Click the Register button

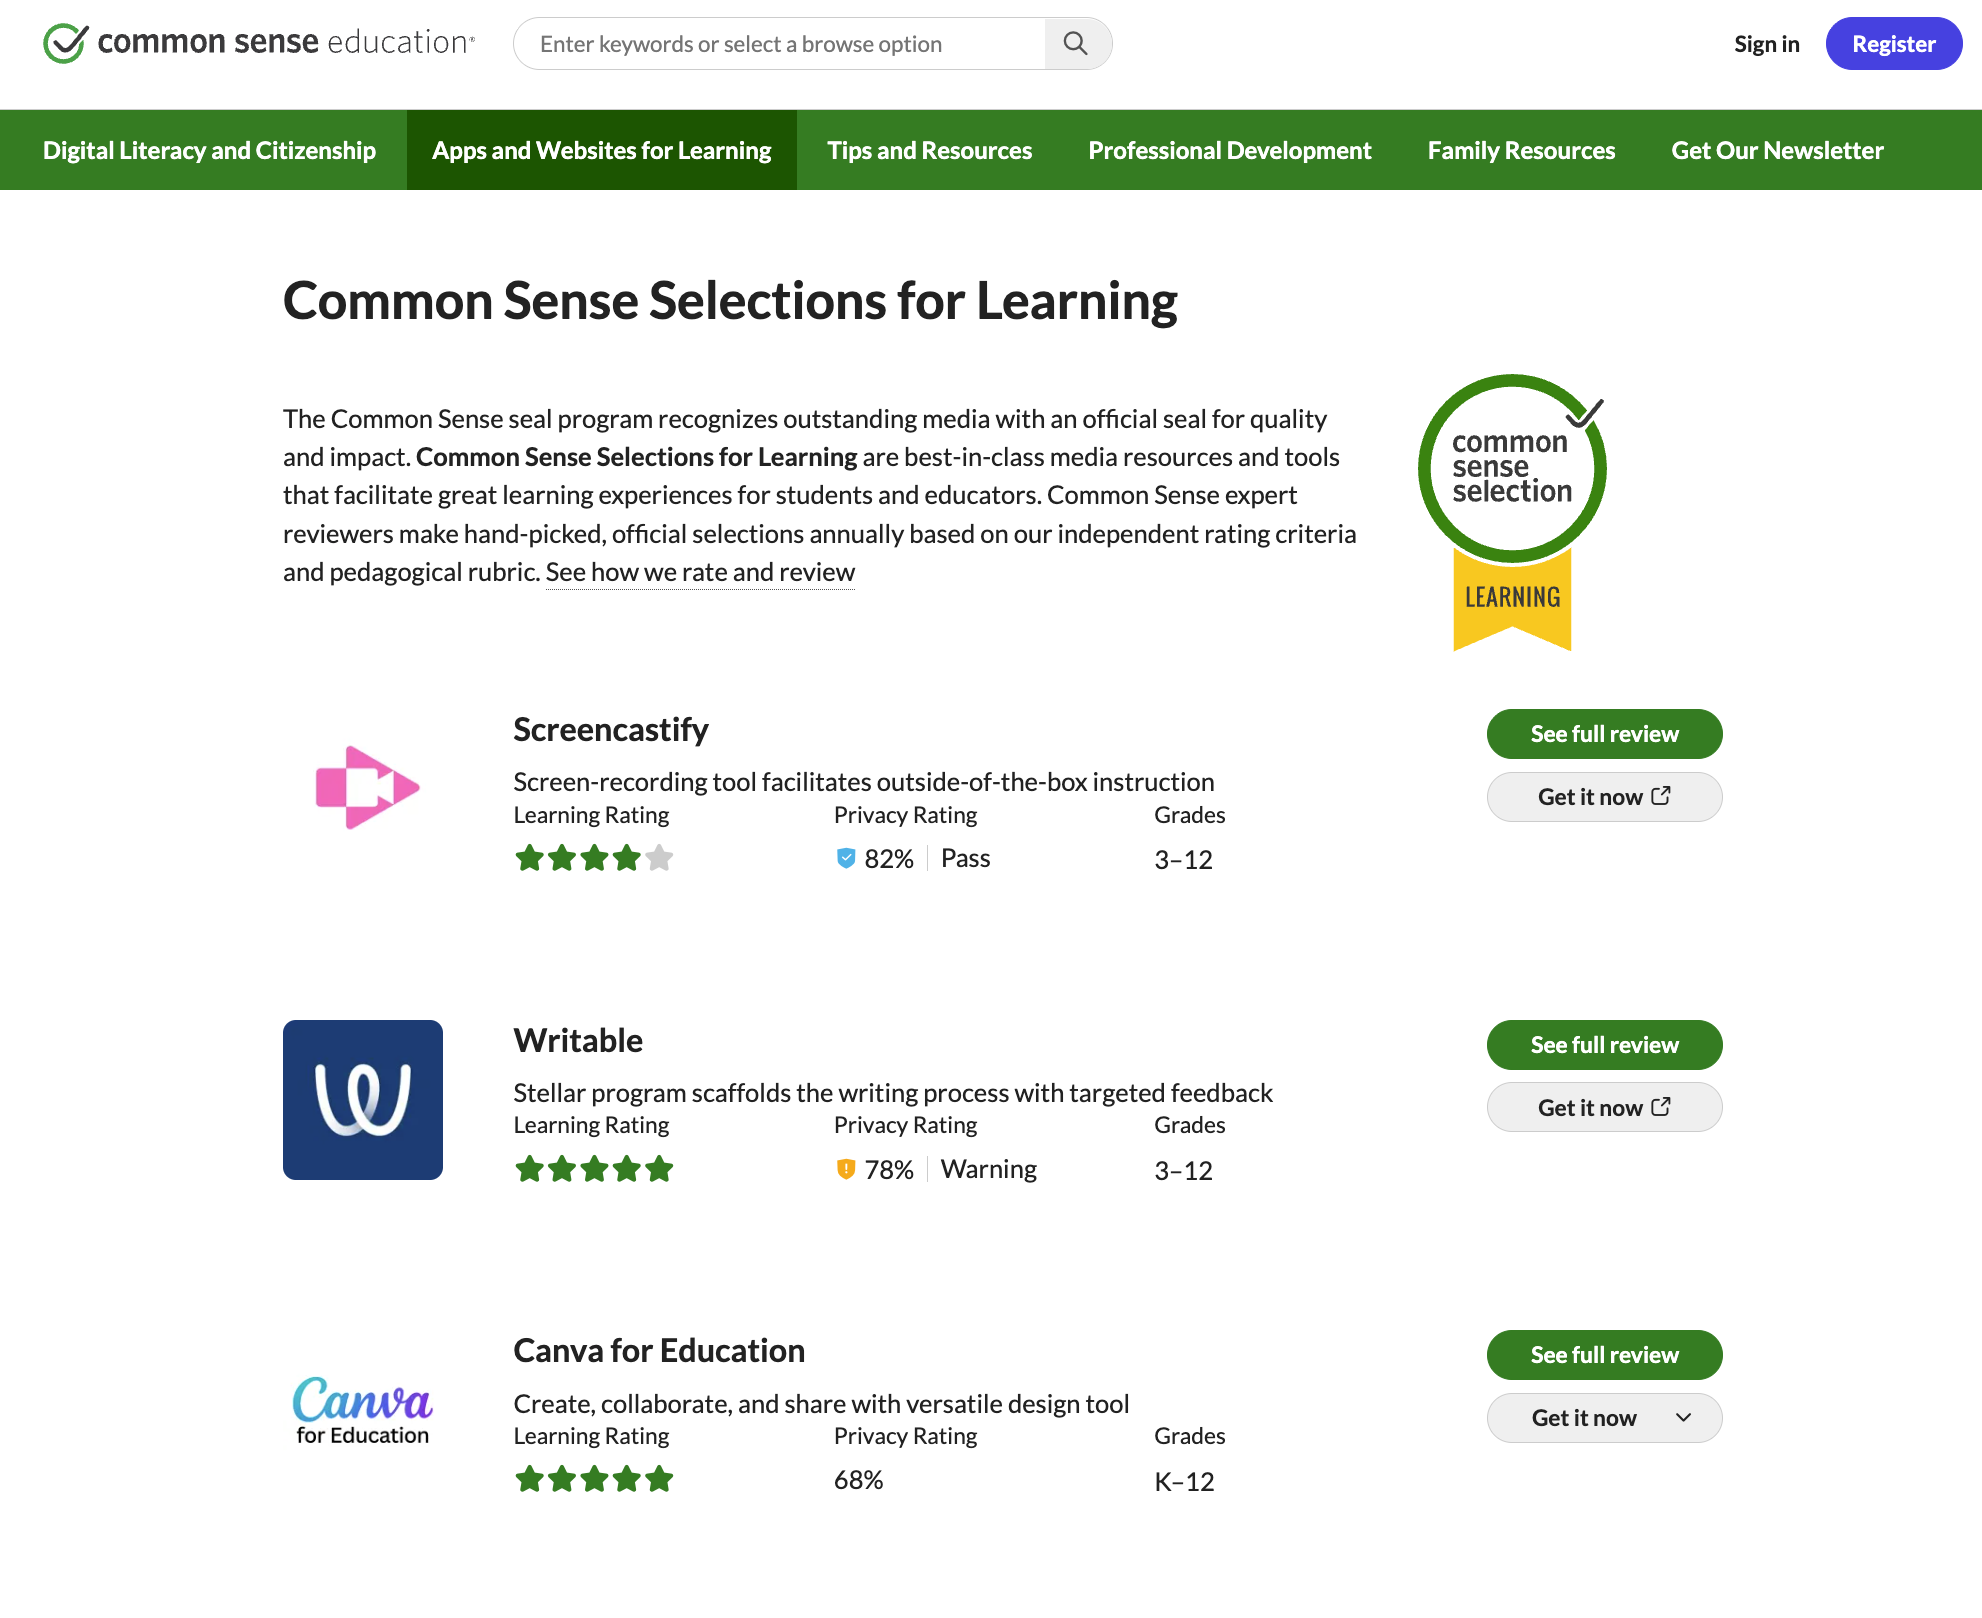1894,44
